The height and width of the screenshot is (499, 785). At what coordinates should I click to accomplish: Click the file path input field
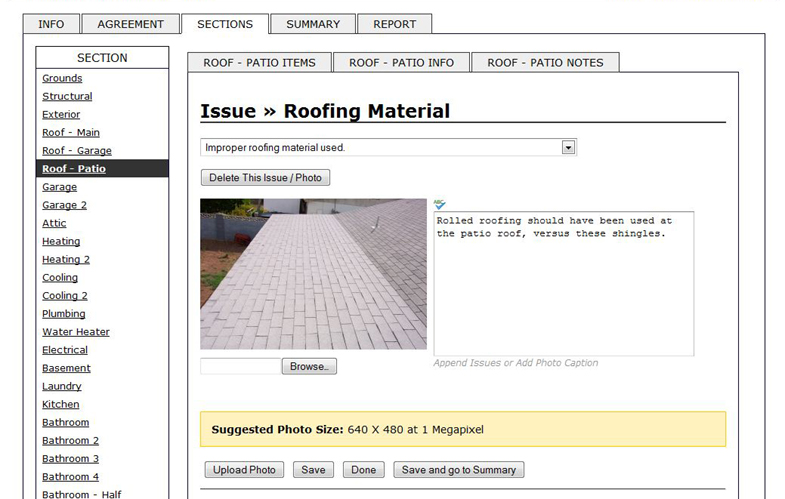(241, 366)
